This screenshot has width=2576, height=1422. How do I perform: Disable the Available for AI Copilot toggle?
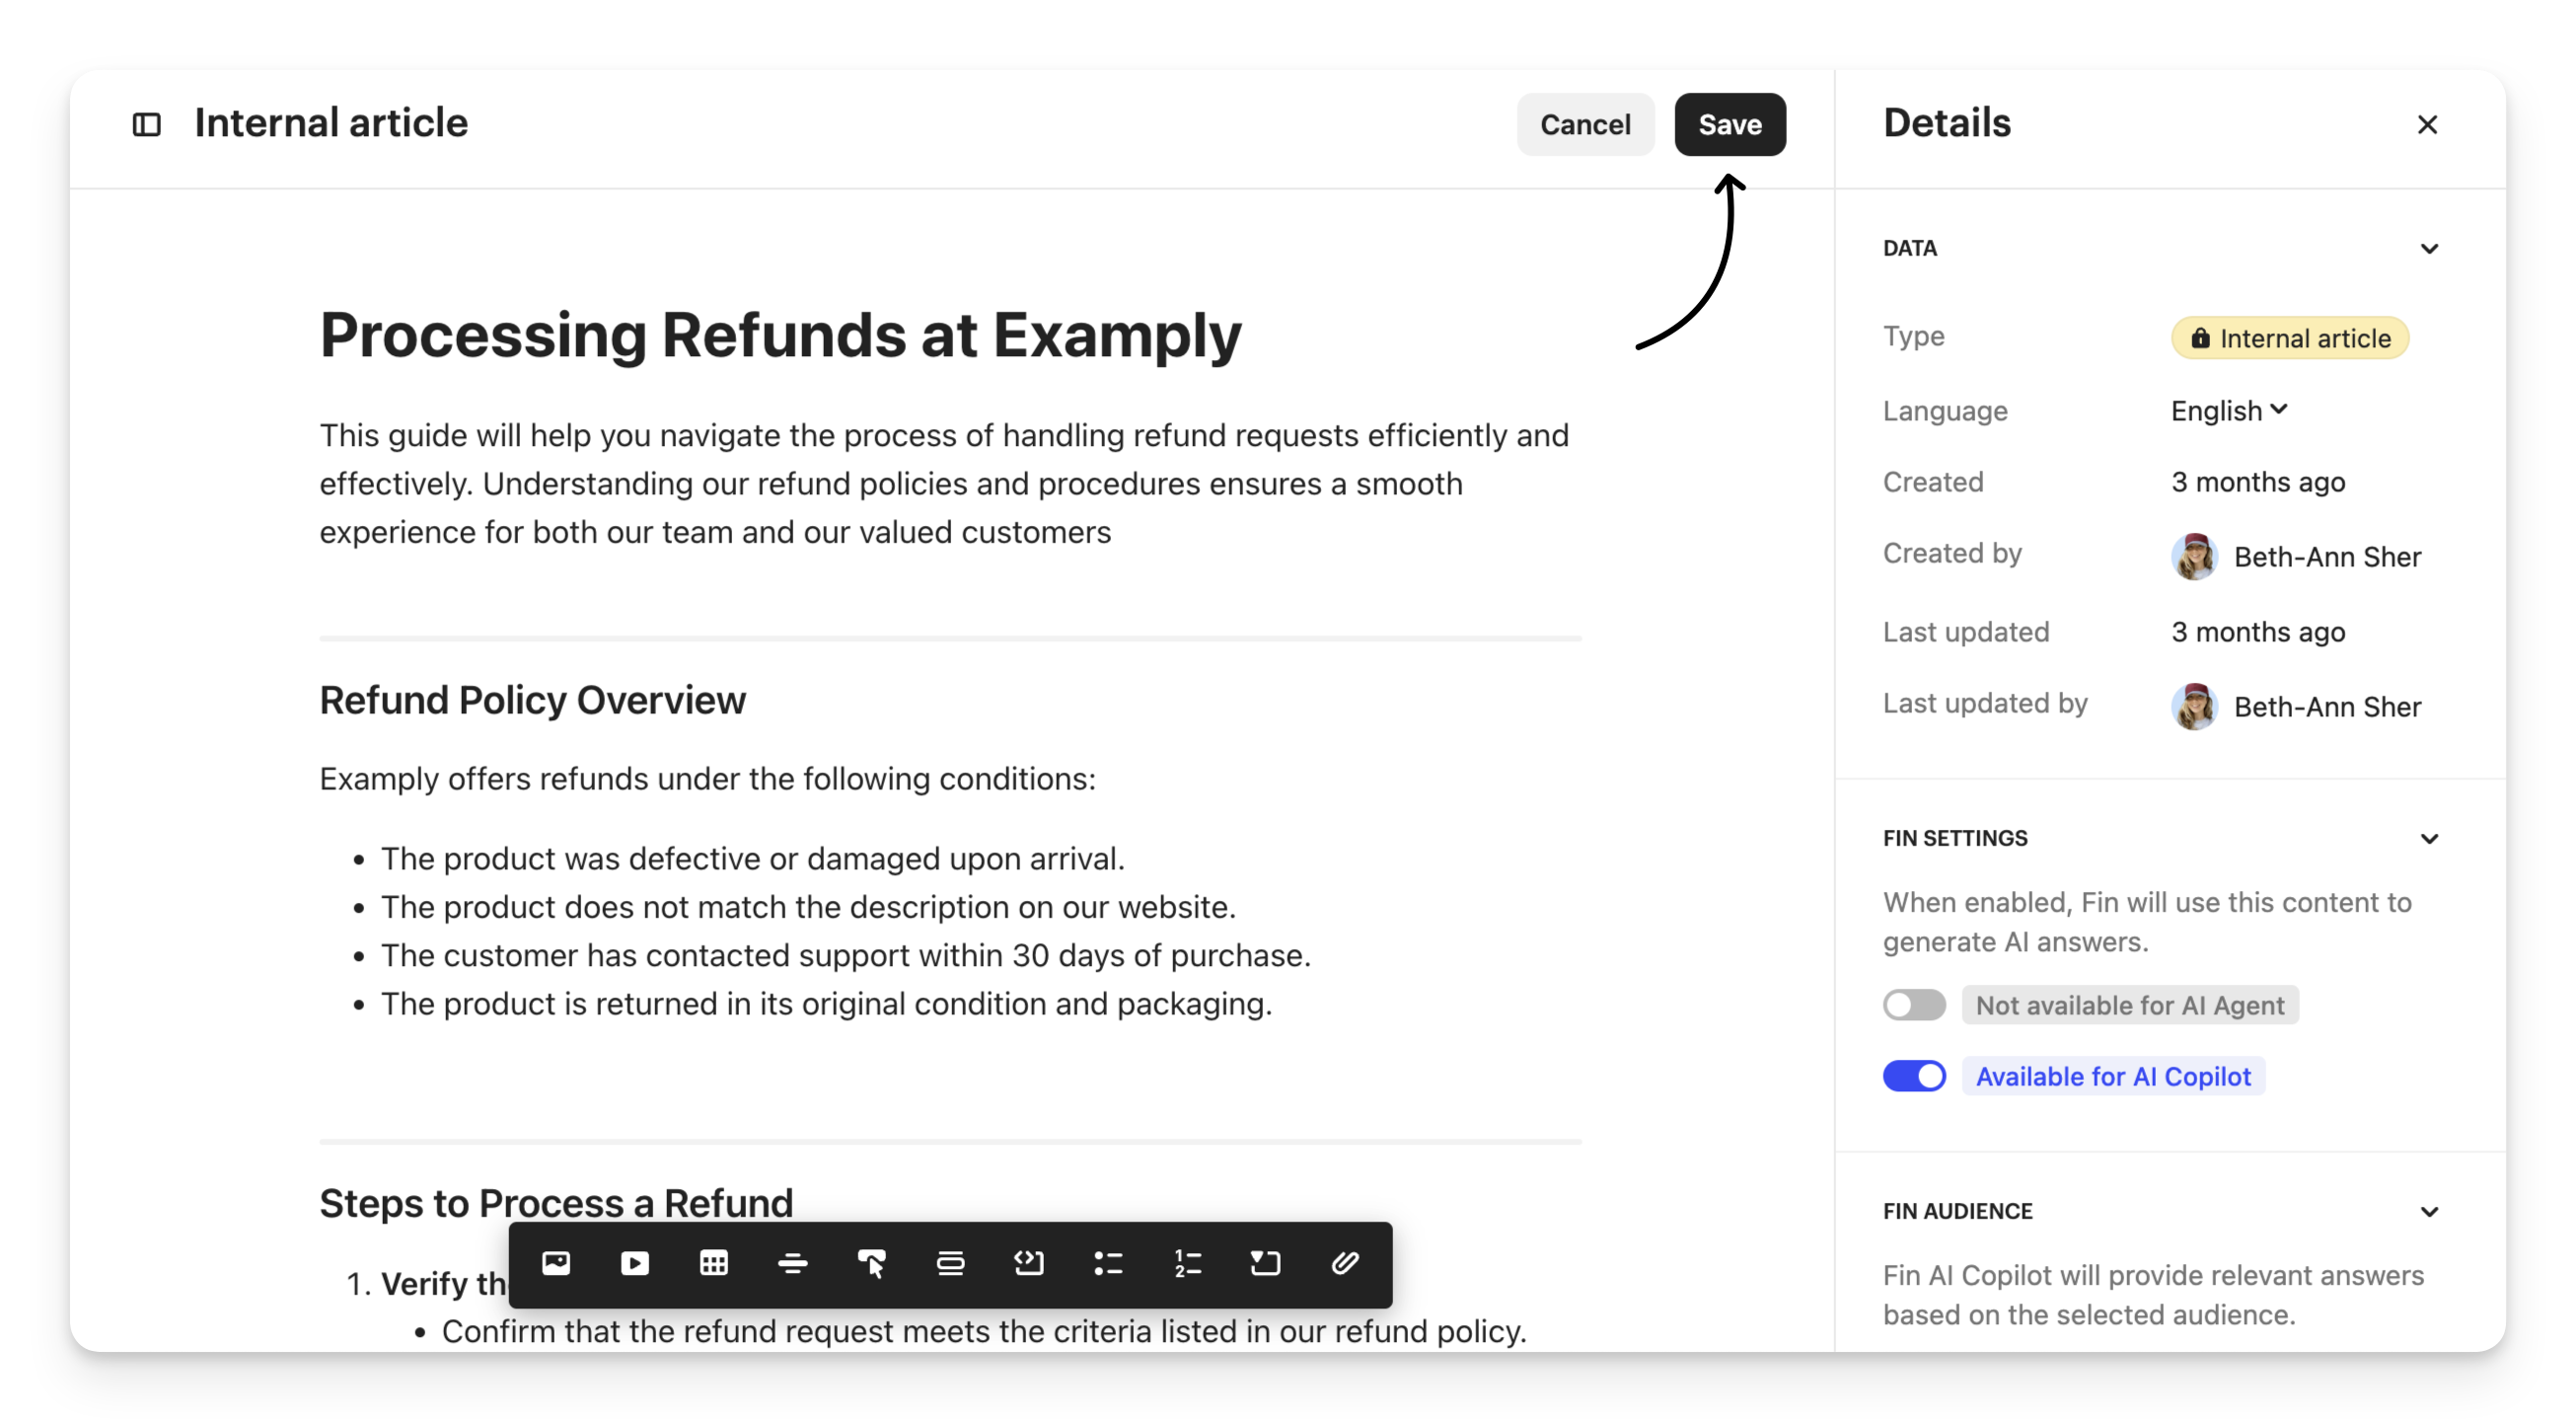(x=1914, y=1076)
